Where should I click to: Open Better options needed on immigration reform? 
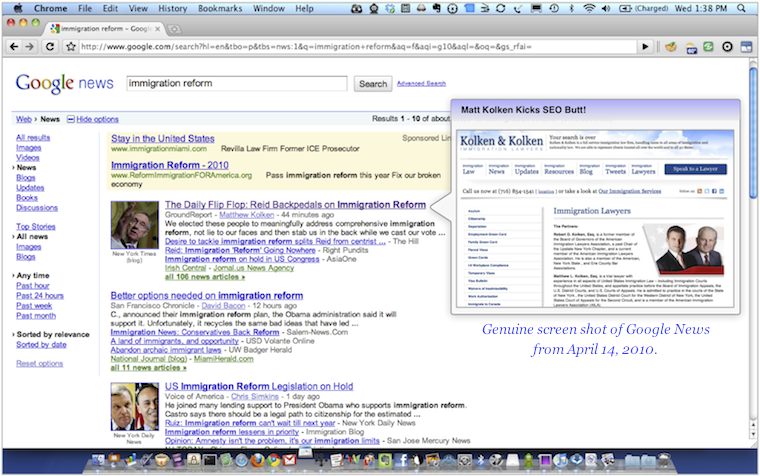tap(207, 296)
